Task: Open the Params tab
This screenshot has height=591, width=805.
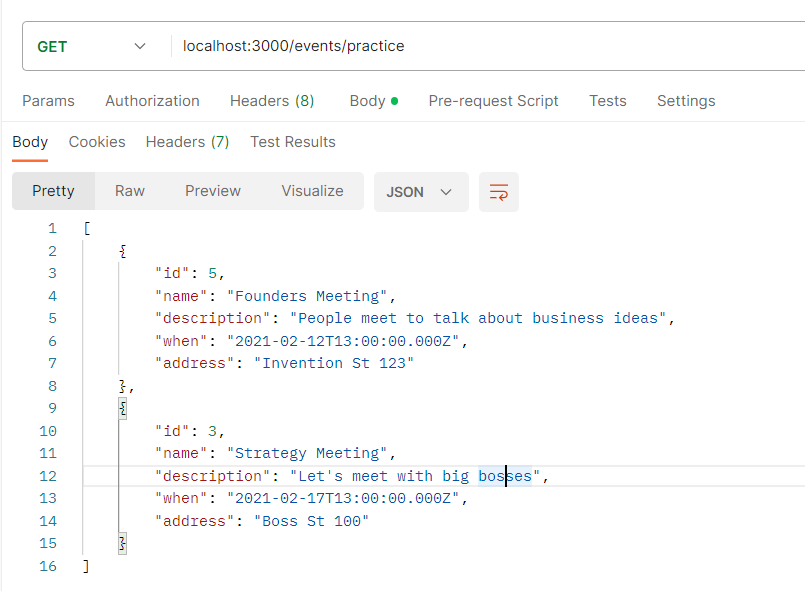Action: coord(48,101)
